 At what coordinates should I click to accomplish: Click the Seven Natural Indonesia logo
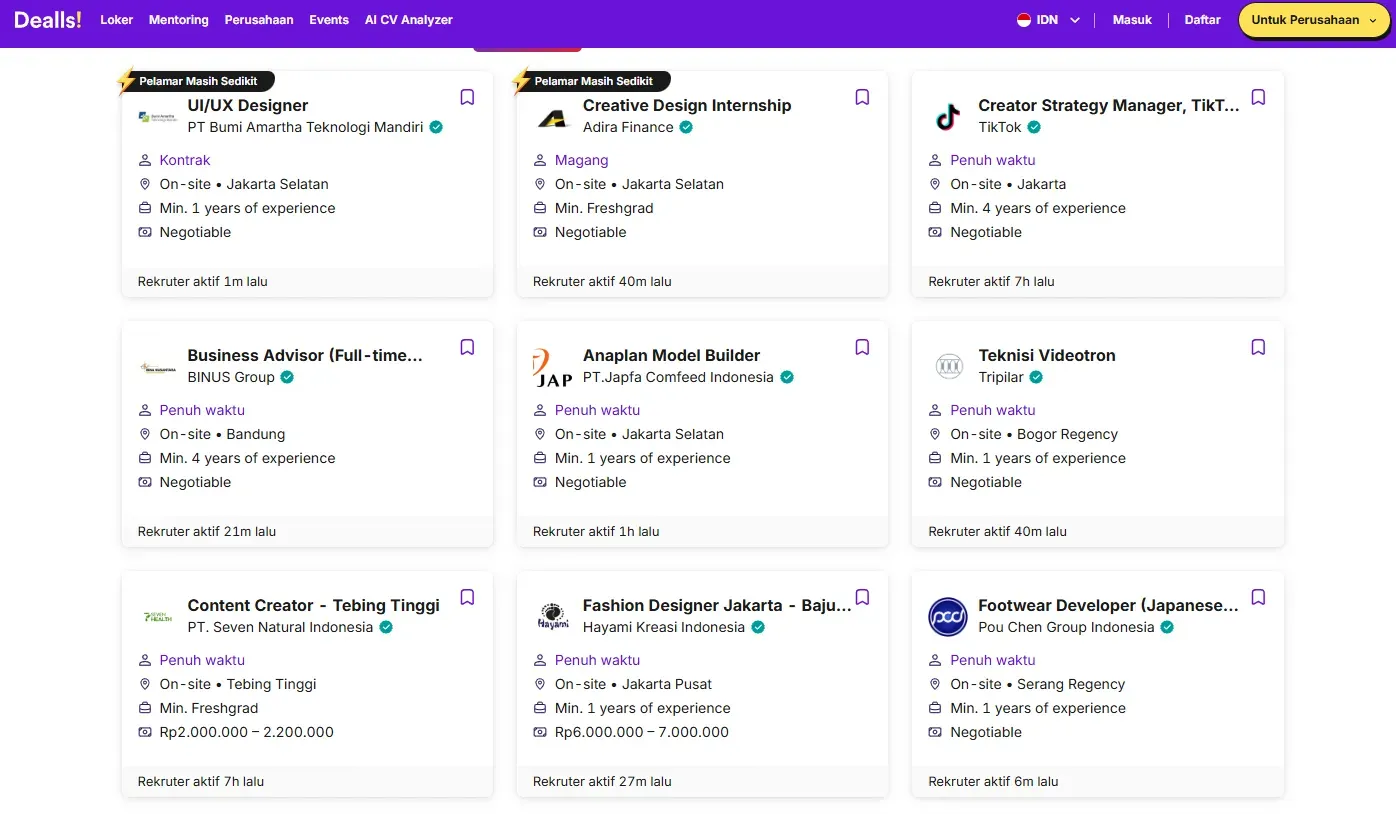pyautogui.click(x=157, y=617)
